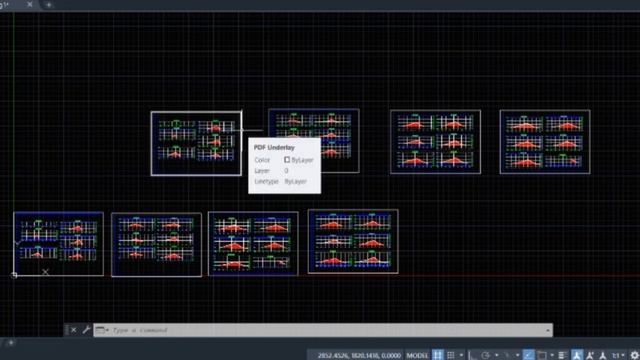Image resolution: width=640 pixels, height=360 pixels.
Task: Select third PDF underlay in bottom row
Action: [x=253, y=243]
